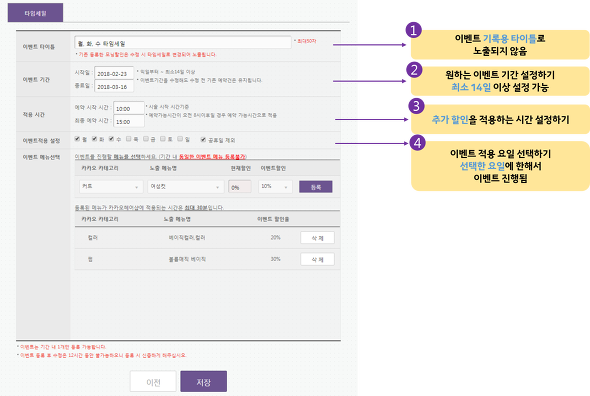Click the purple 등록 button
Viewport: 590px width, 396px height.
[316, 187]
